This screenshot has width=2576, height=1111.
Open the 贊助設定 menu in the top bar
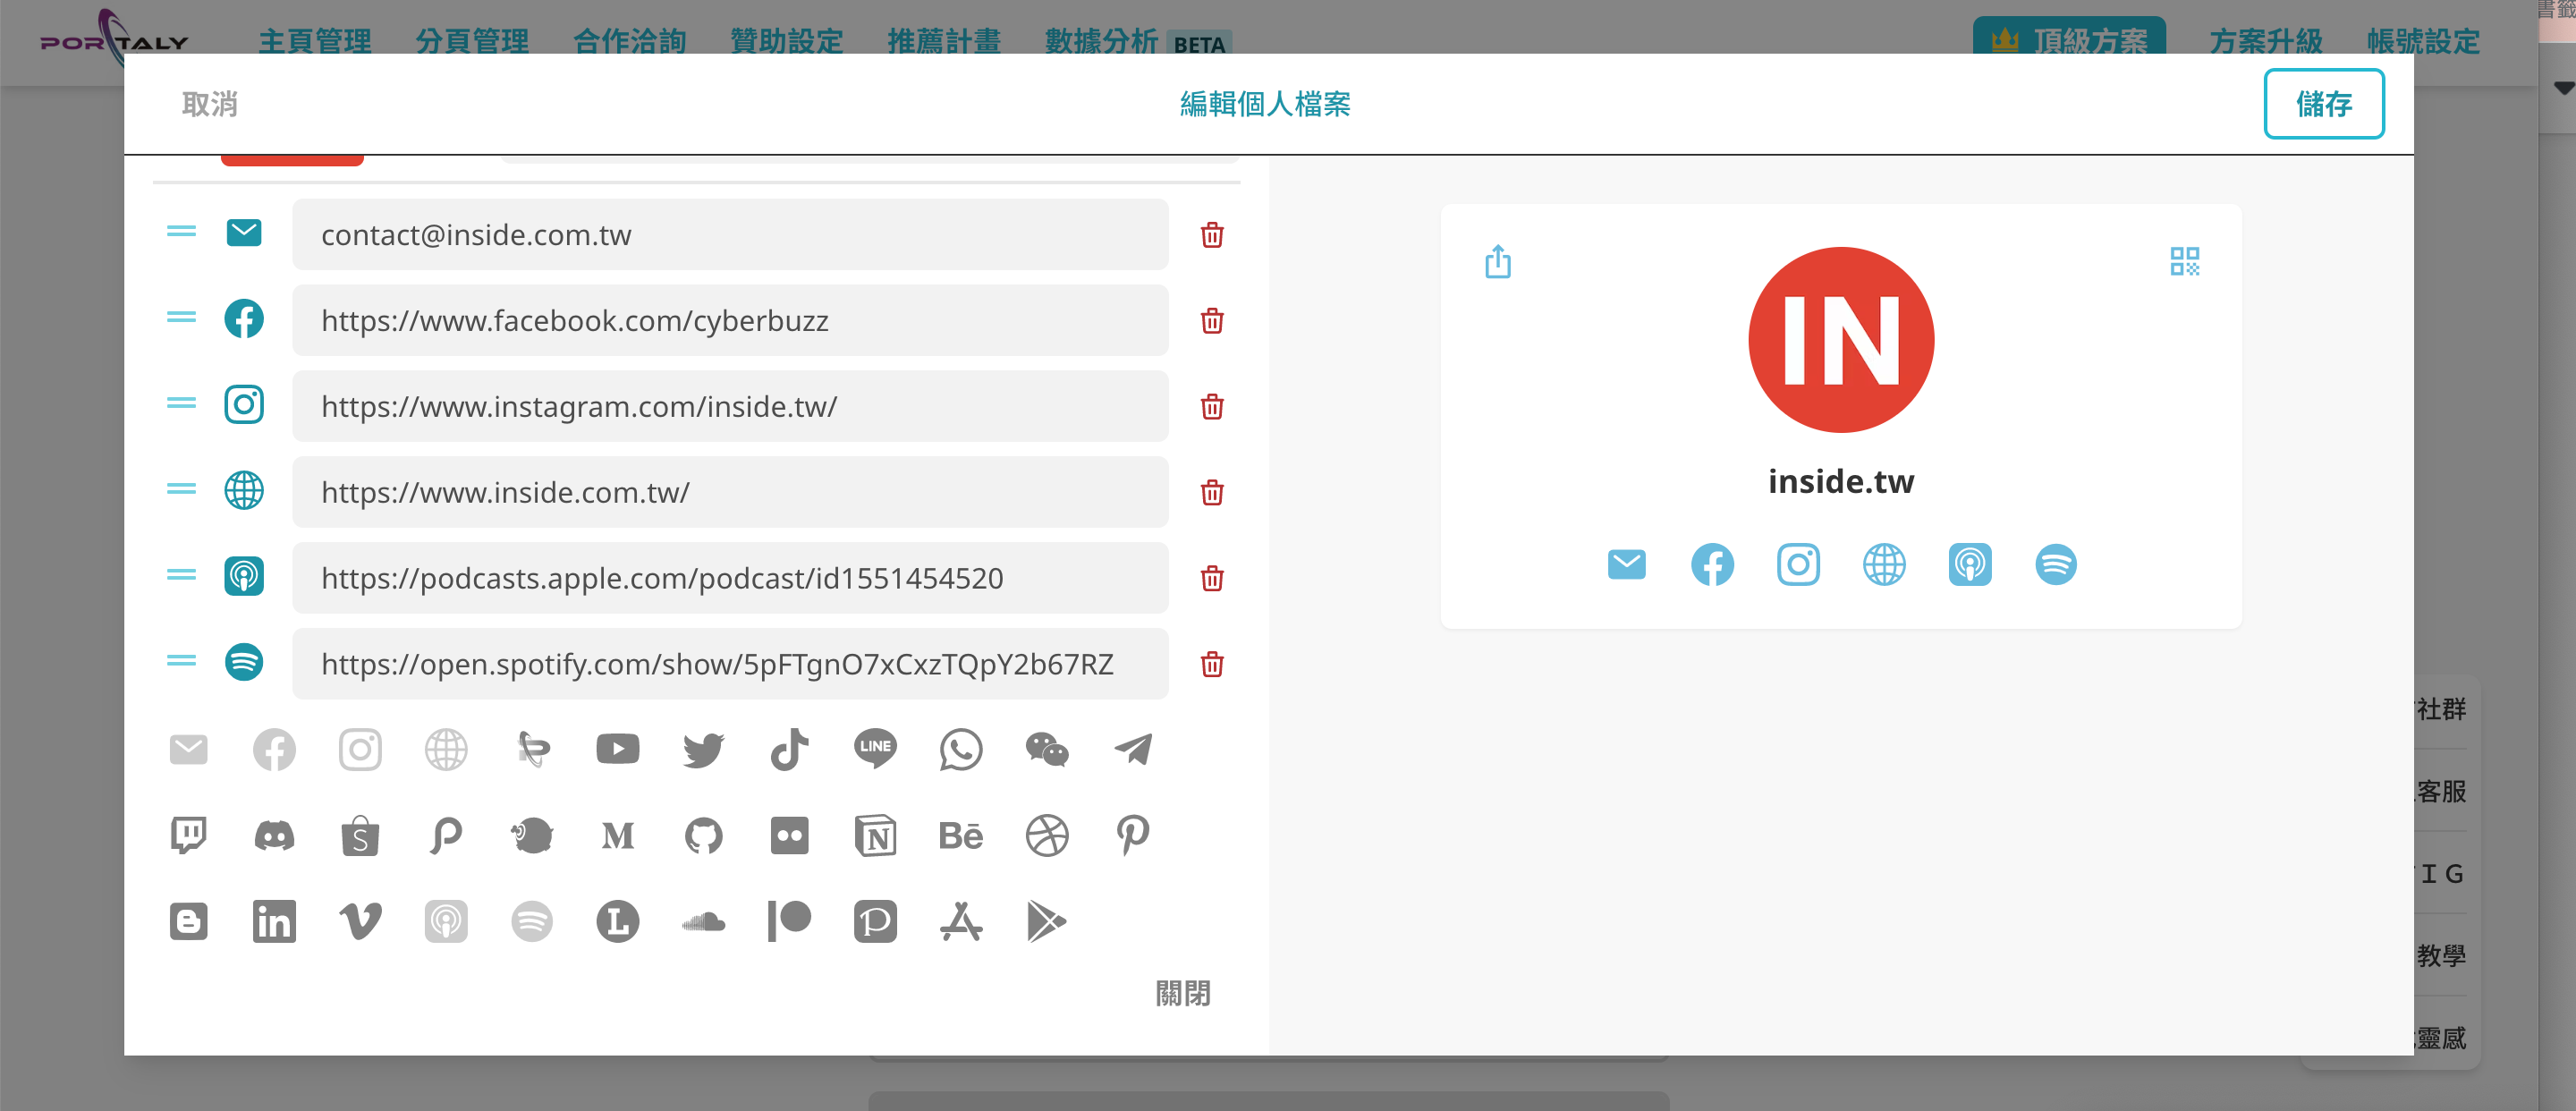pyautogui.click(x=786, y=40)
